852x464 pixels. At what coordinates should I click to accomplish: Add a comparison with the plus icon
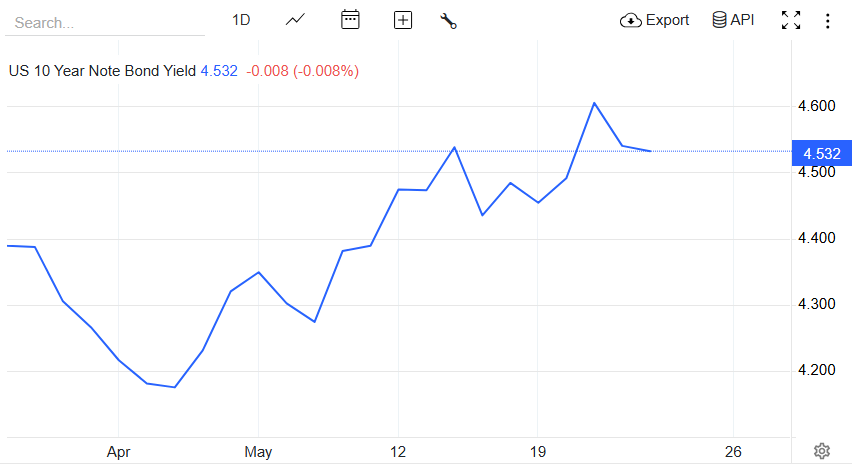tap(403, 20)
